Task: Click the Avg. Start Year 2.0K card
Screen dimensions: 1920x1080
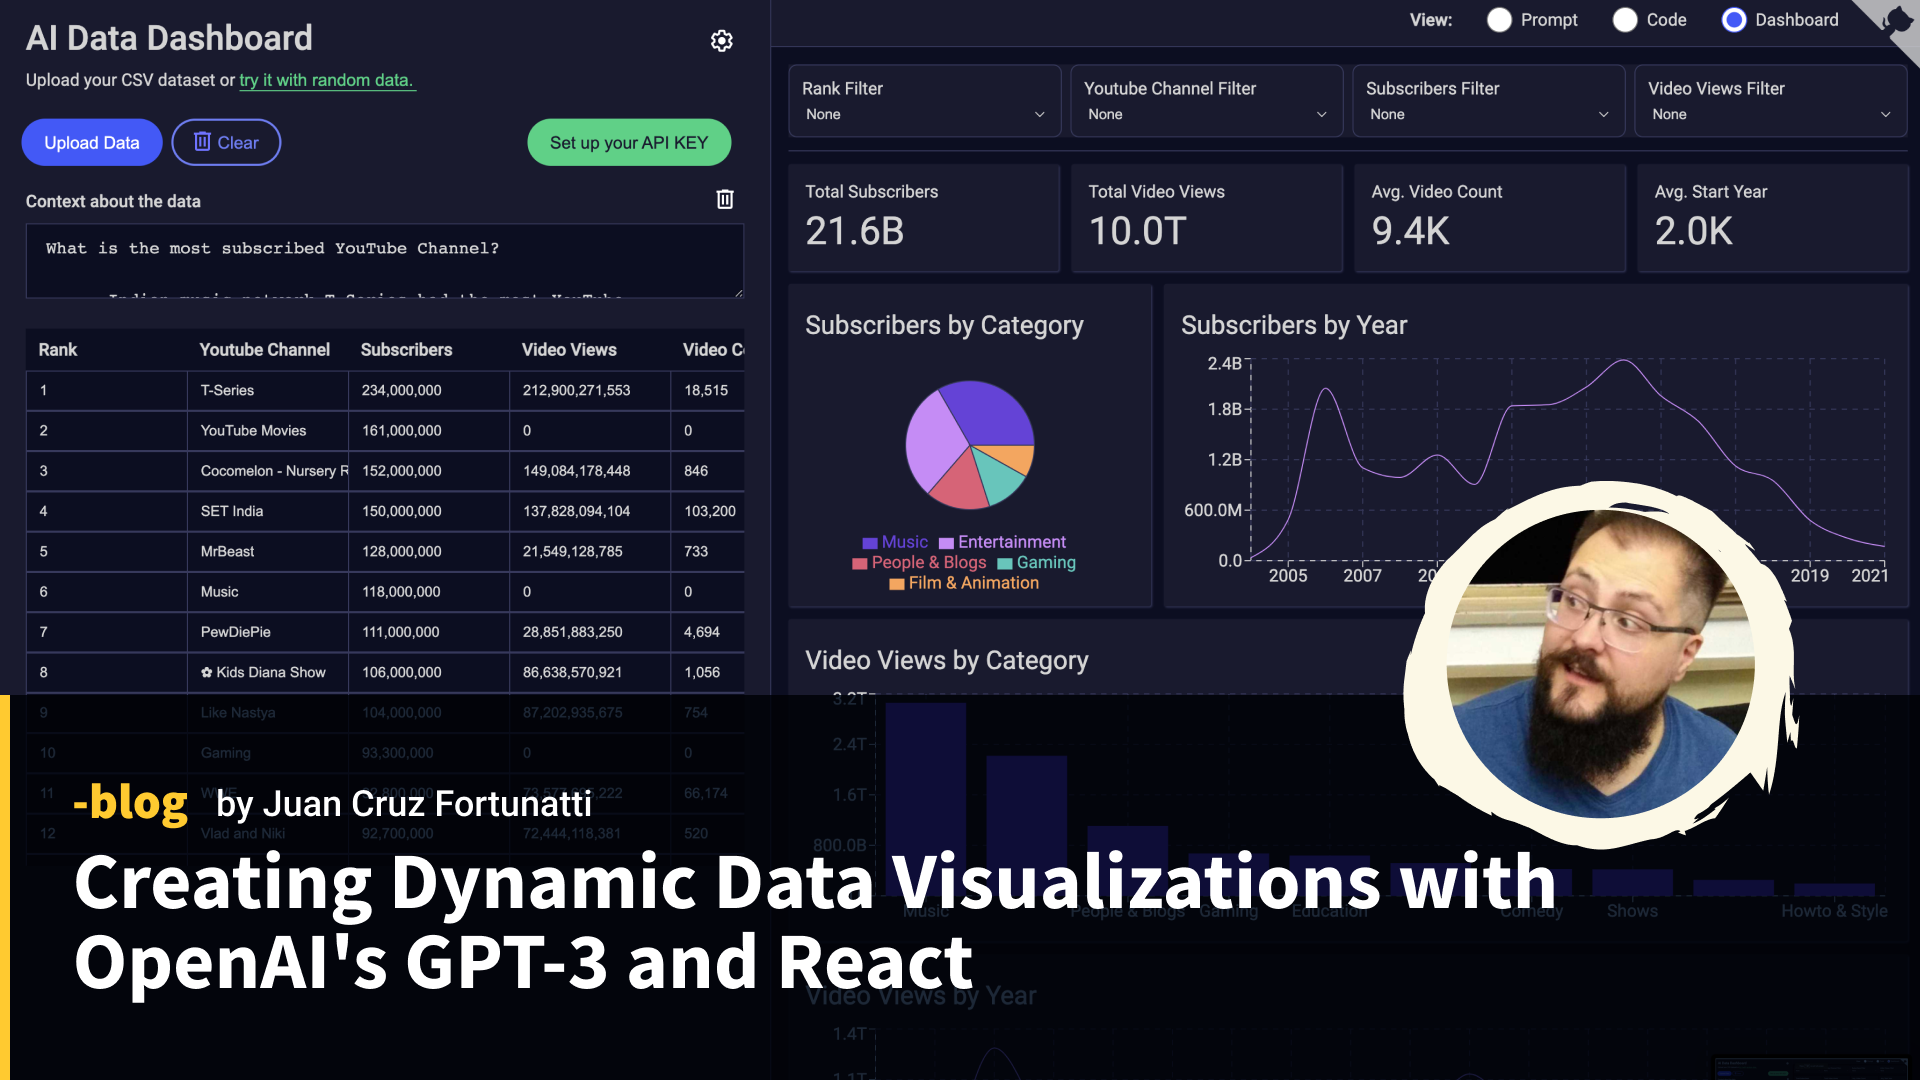Action: click(1773, 218)
